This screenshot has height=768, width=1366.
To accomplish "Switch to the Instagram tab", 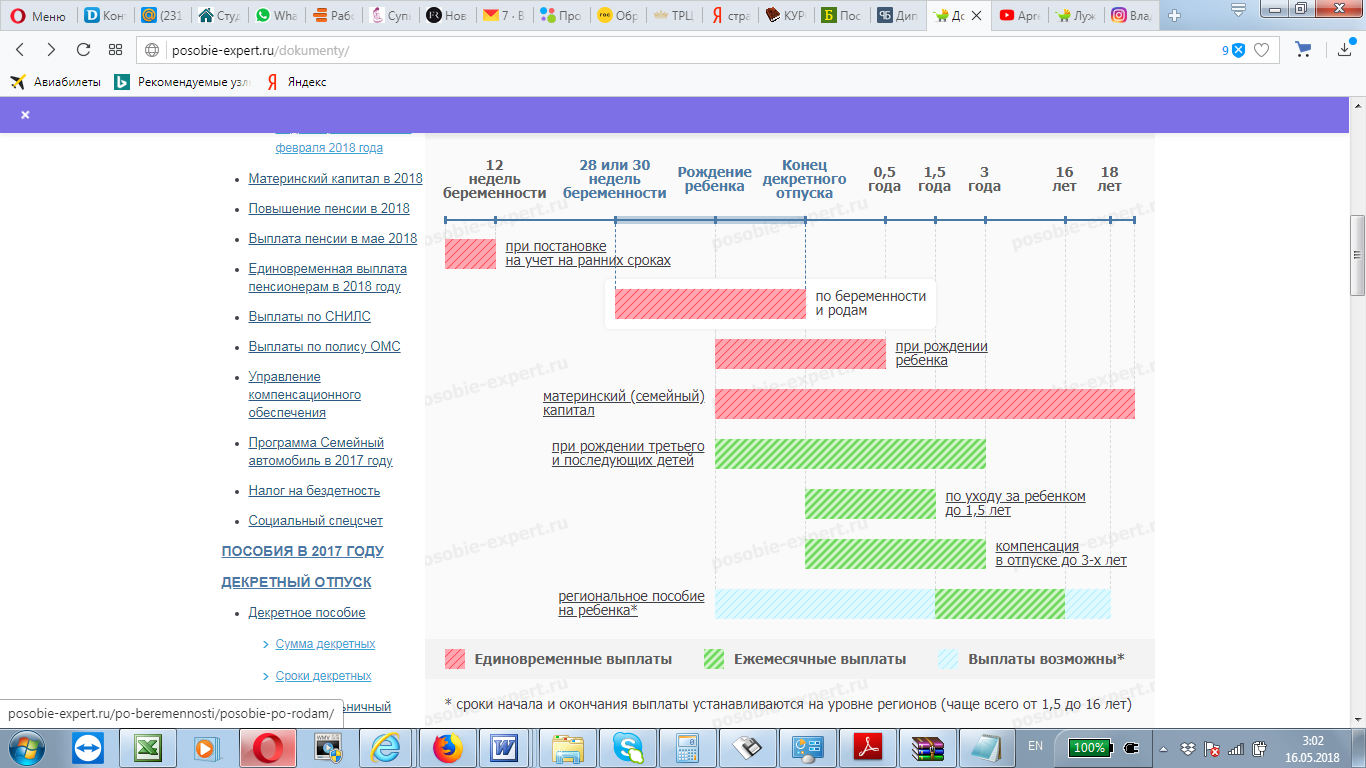I will coord(1133,16).
